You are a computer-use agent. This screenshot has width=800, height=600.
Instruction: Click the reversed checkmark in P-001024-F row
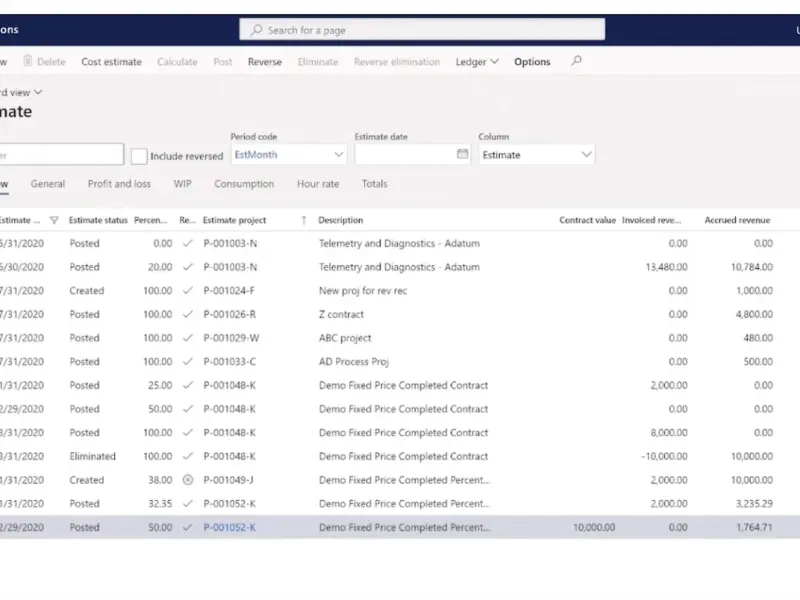(188, 291)
